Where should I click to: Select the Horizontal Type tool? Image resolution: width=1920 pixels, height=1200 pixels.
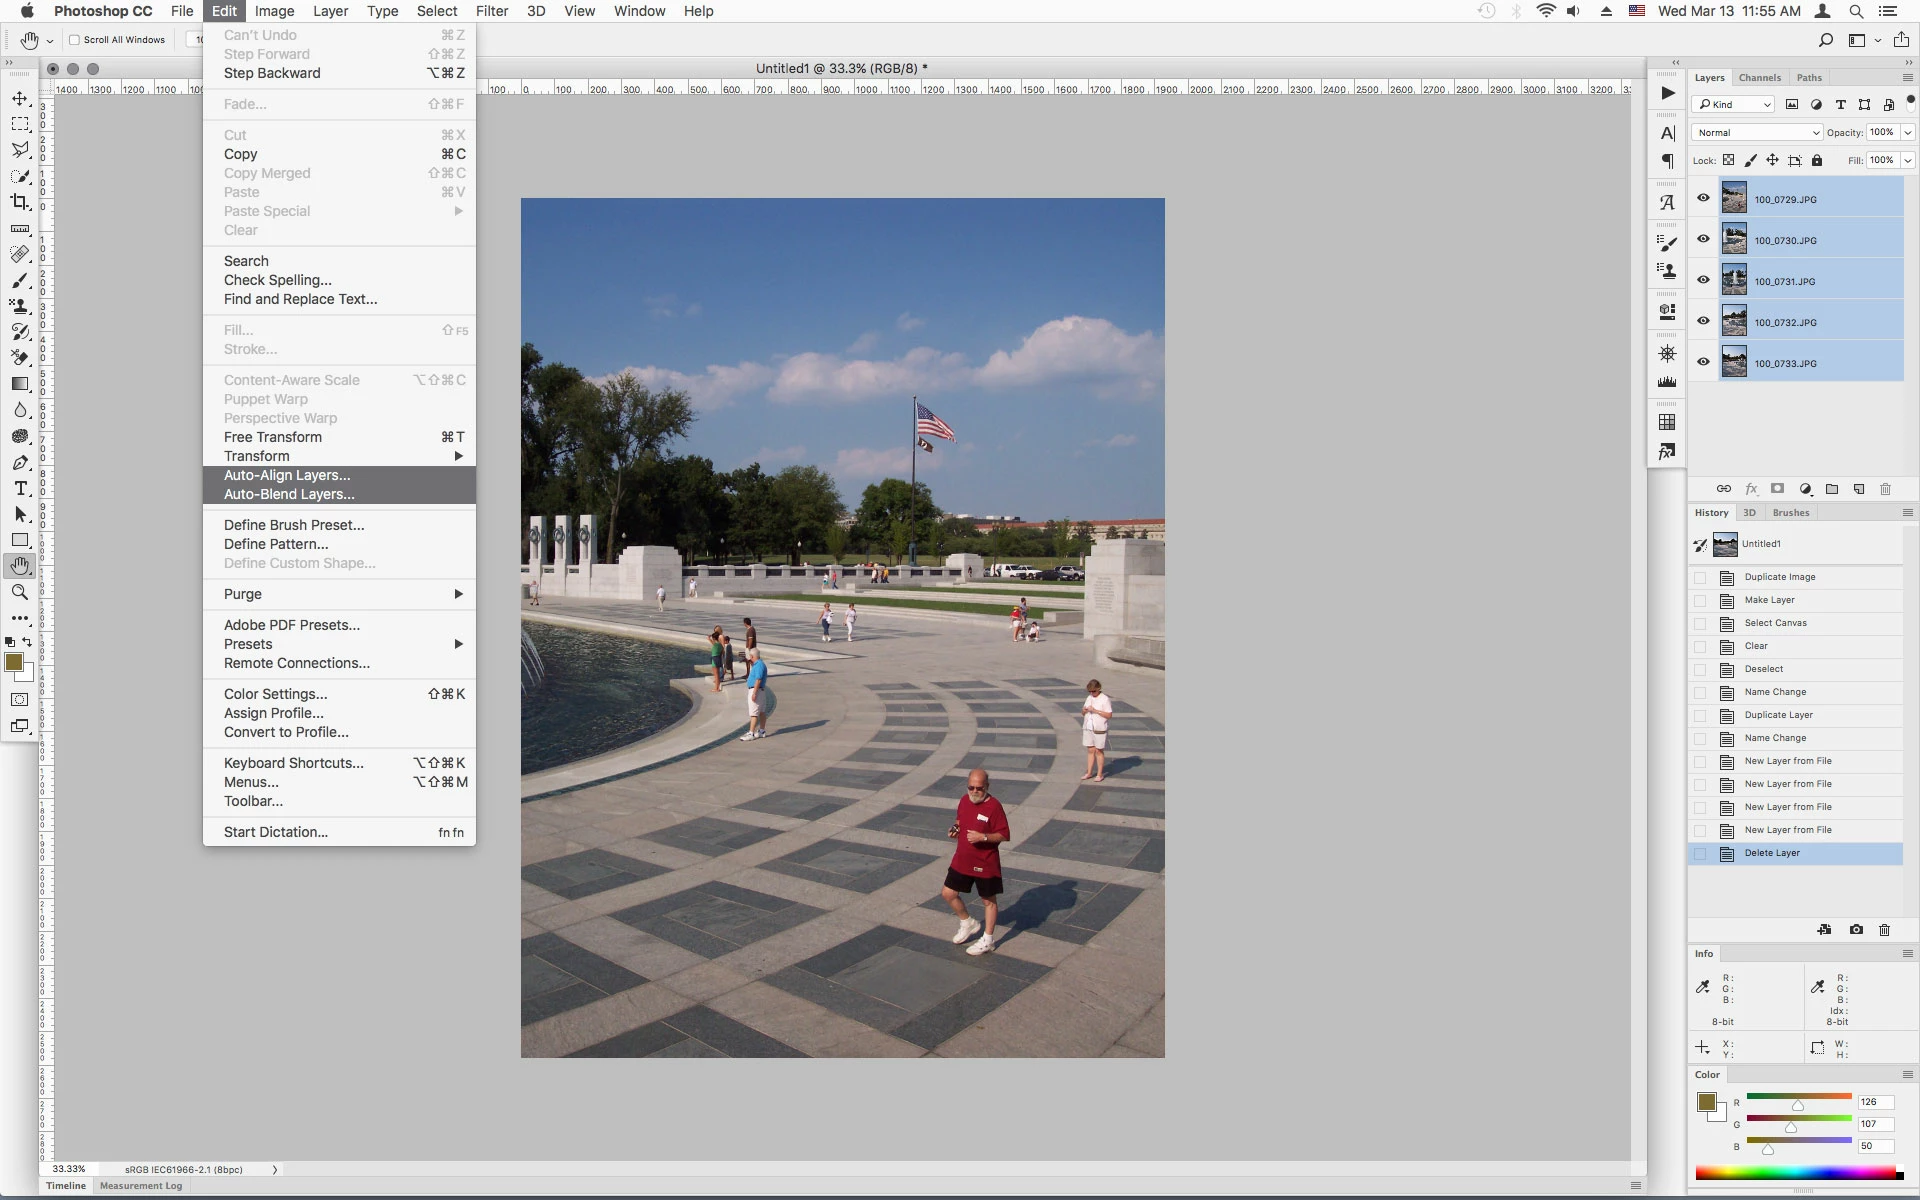tap(20, 488)
